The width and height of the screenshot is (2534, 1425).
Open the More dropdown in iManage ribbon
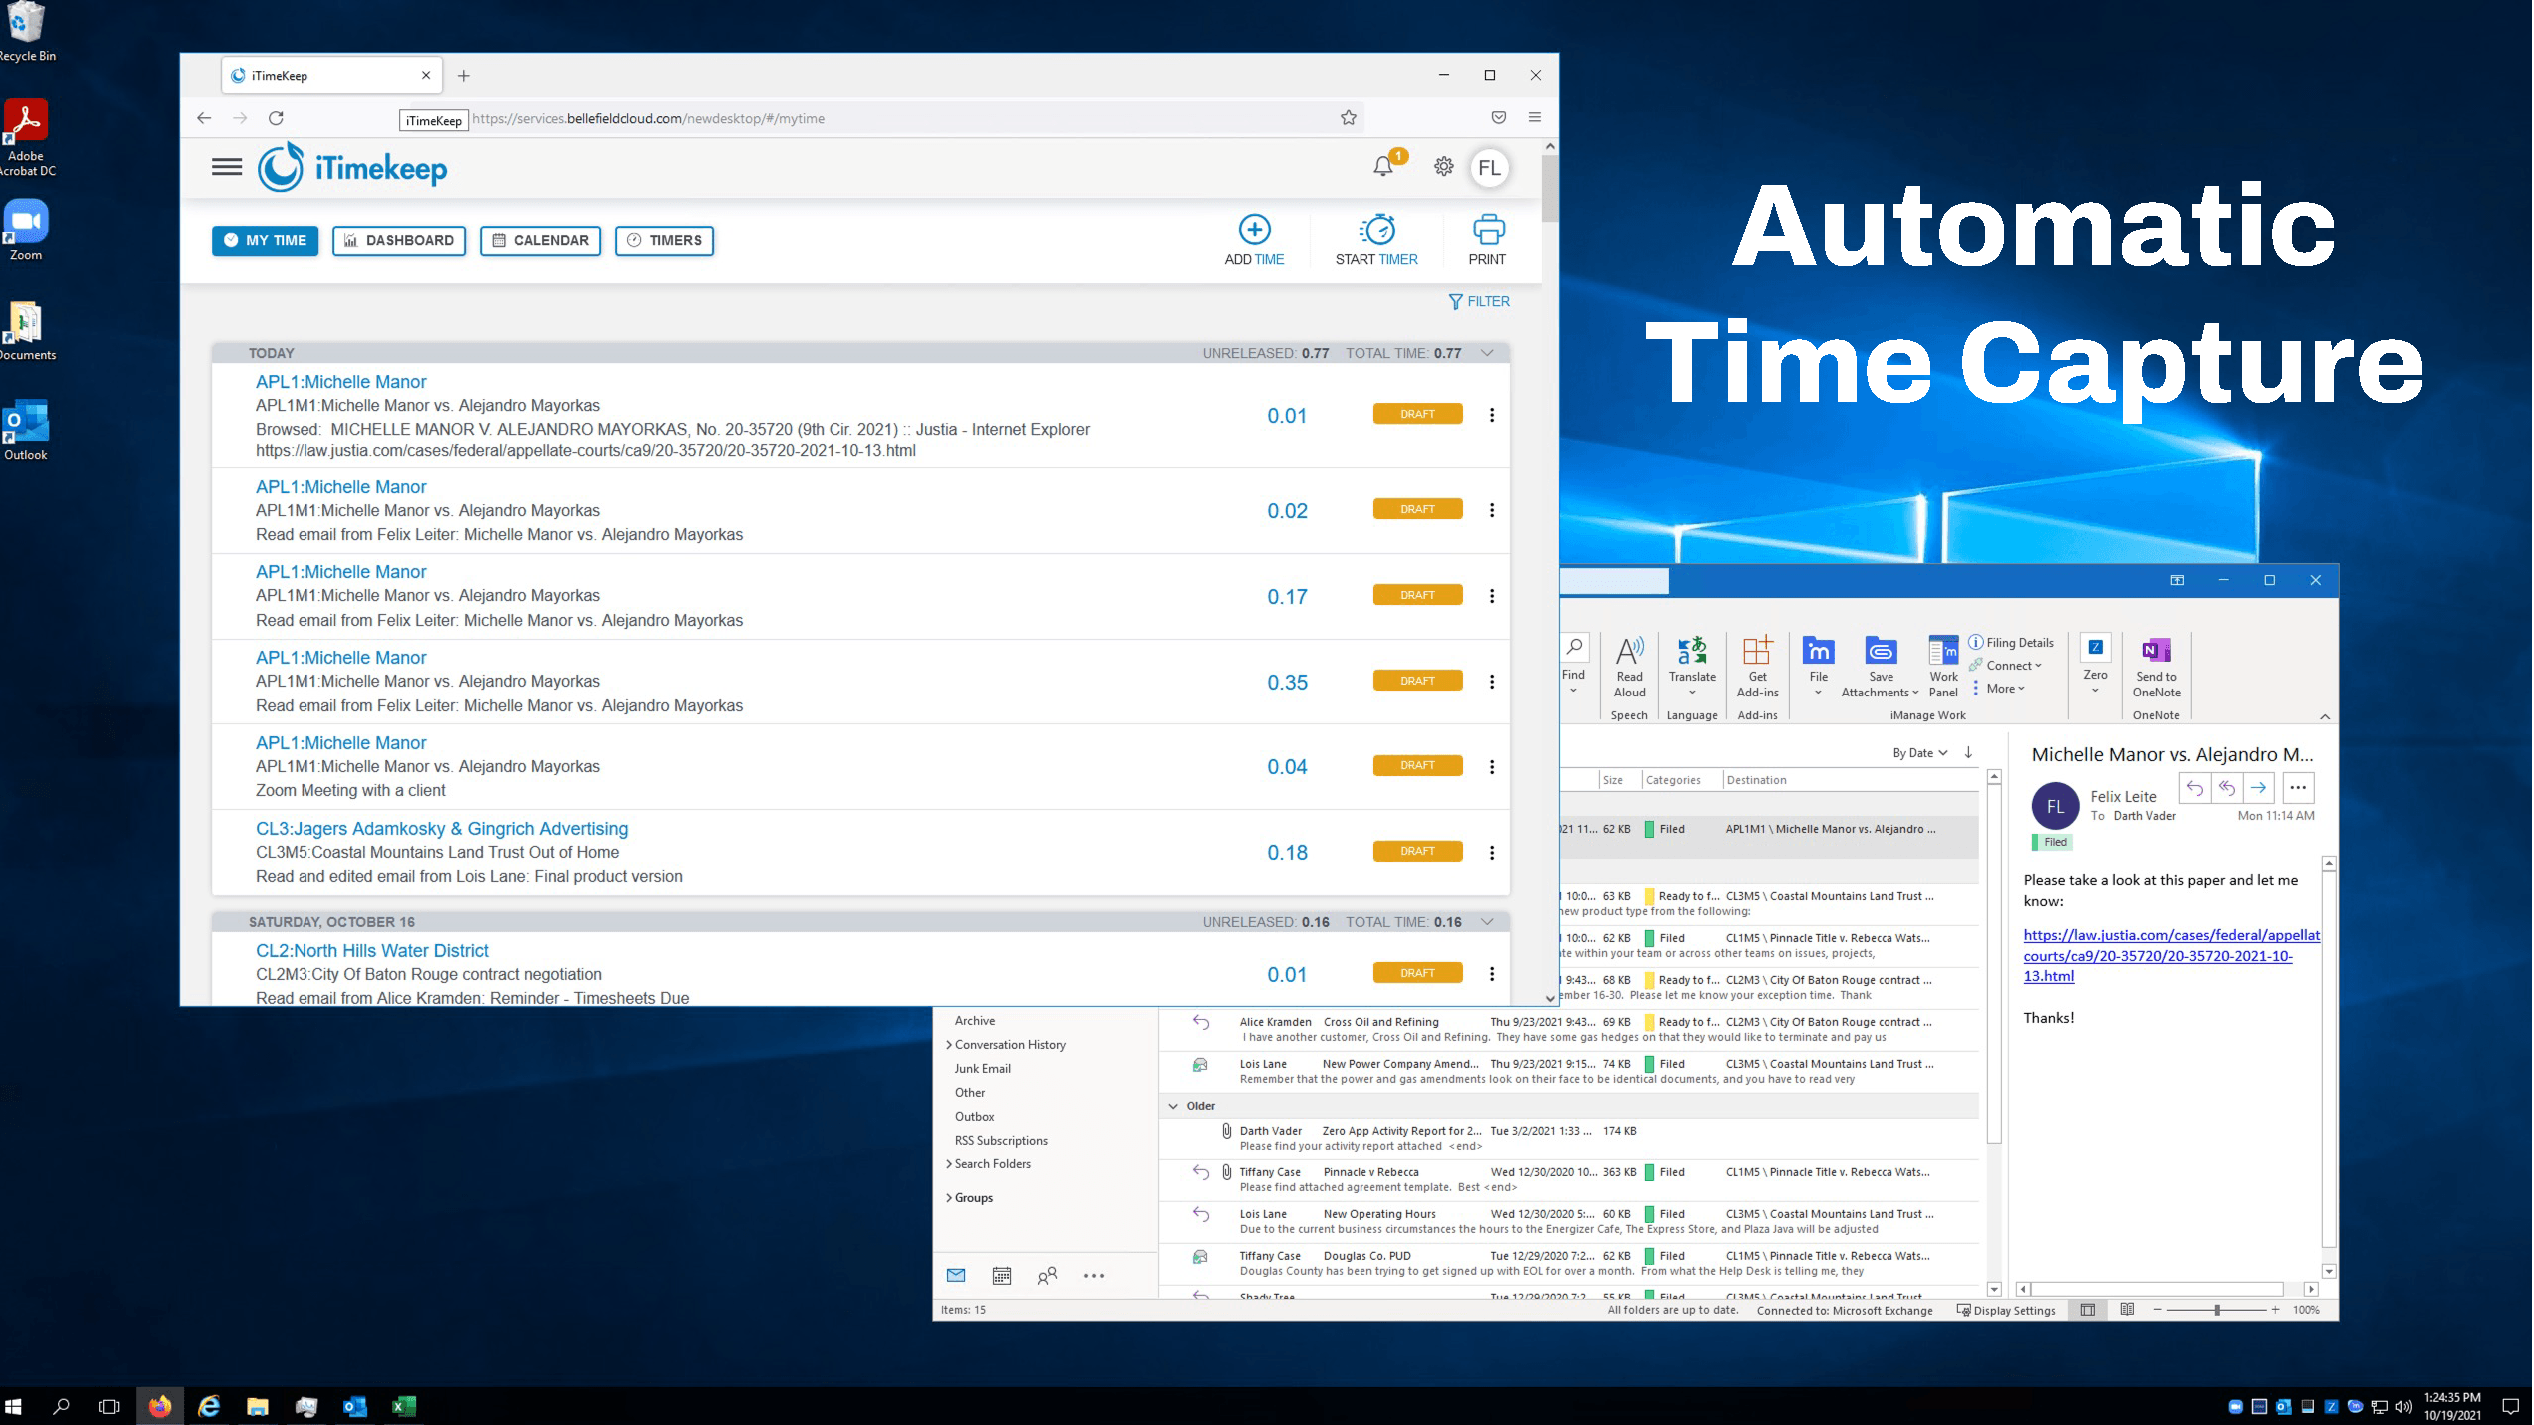pyautogui.click(x=1998, y=689)
